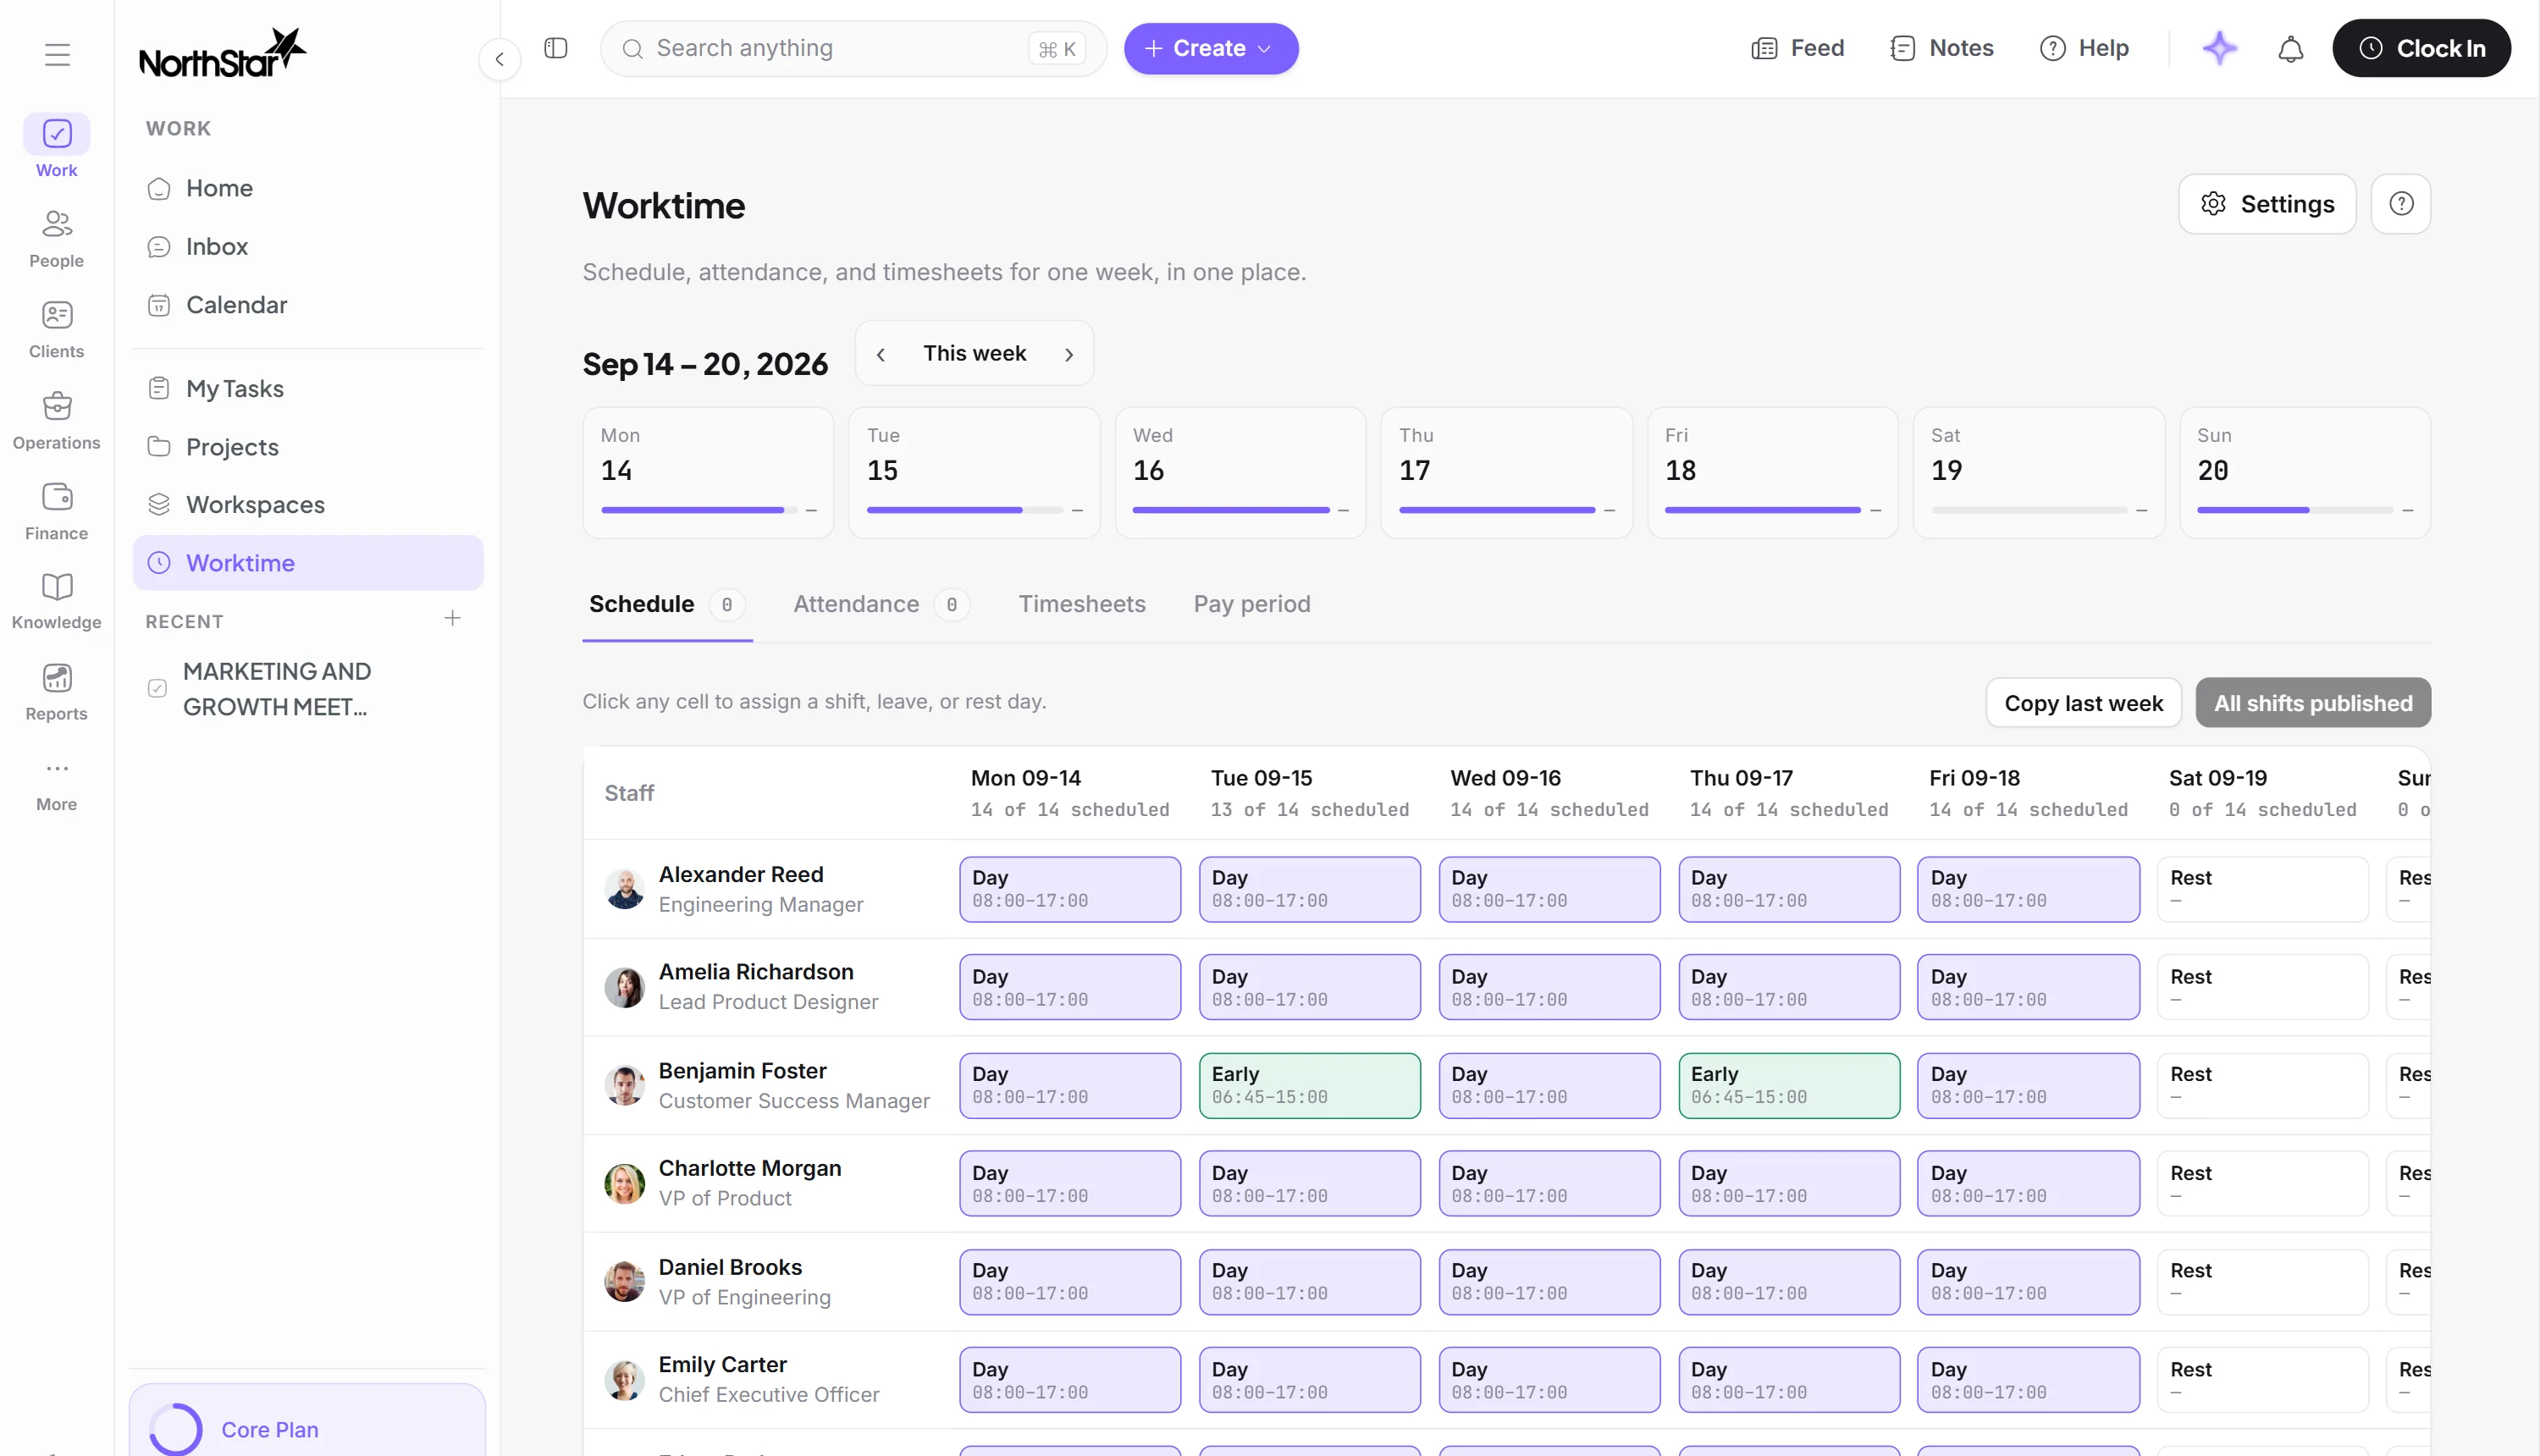Open the notifications bell

pyautogui.click(x=2290, y=48)
